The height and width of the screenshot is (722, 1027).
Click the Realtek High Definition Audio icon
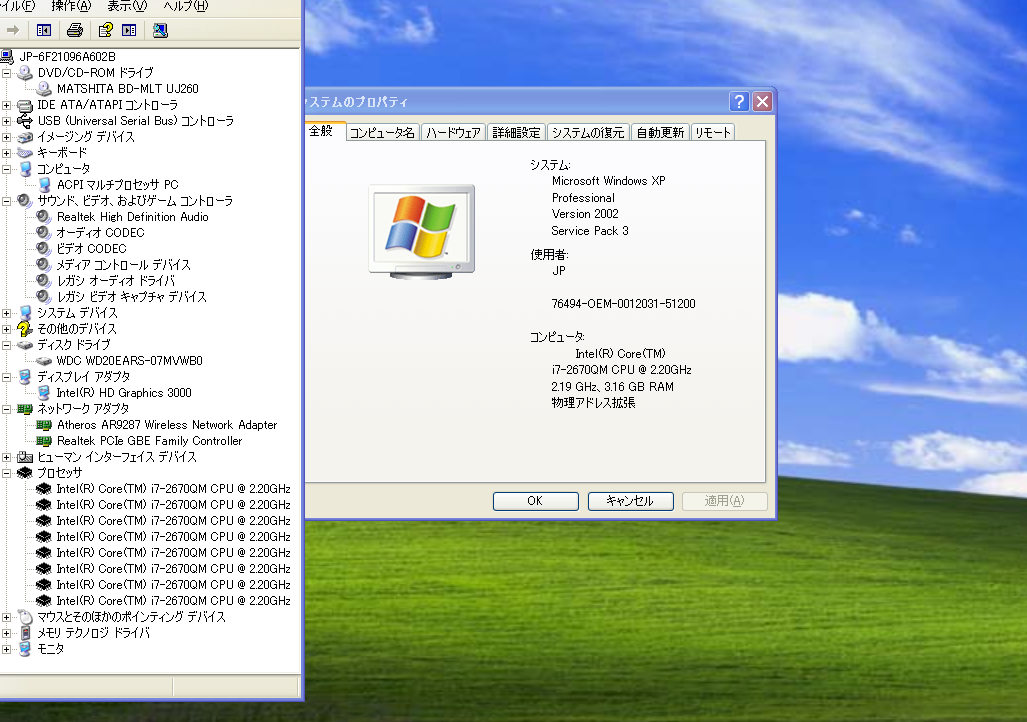[x=44, y=216]
